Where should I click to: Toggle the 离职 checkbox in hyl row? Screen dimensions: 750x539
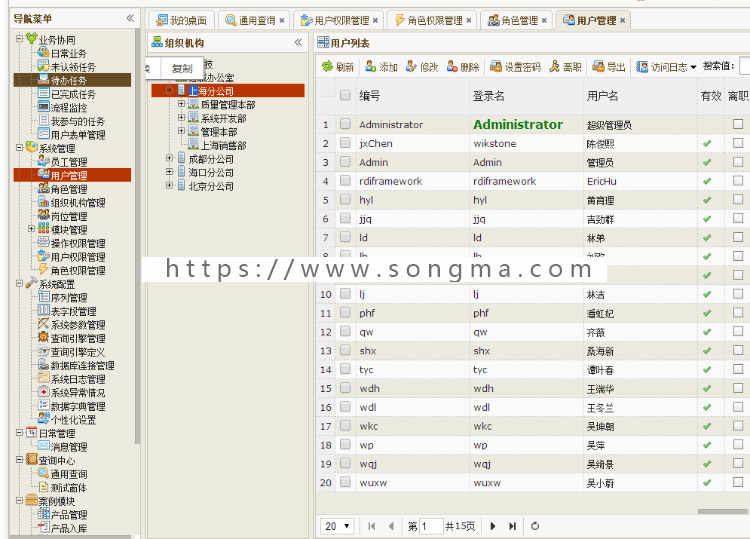pos(738,199)
